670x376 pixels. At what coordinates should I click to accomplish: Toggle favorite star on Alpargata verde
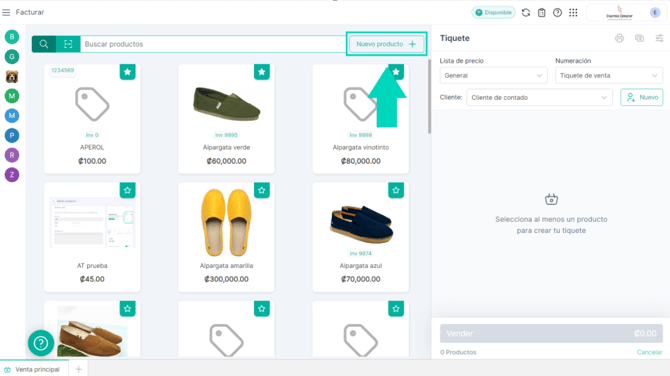pos(262,72)
